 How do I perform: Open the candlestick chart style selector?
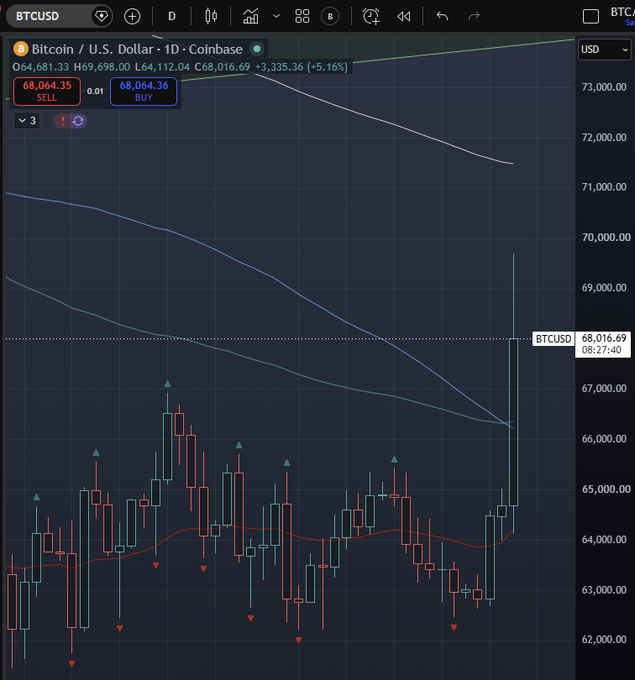211,16
